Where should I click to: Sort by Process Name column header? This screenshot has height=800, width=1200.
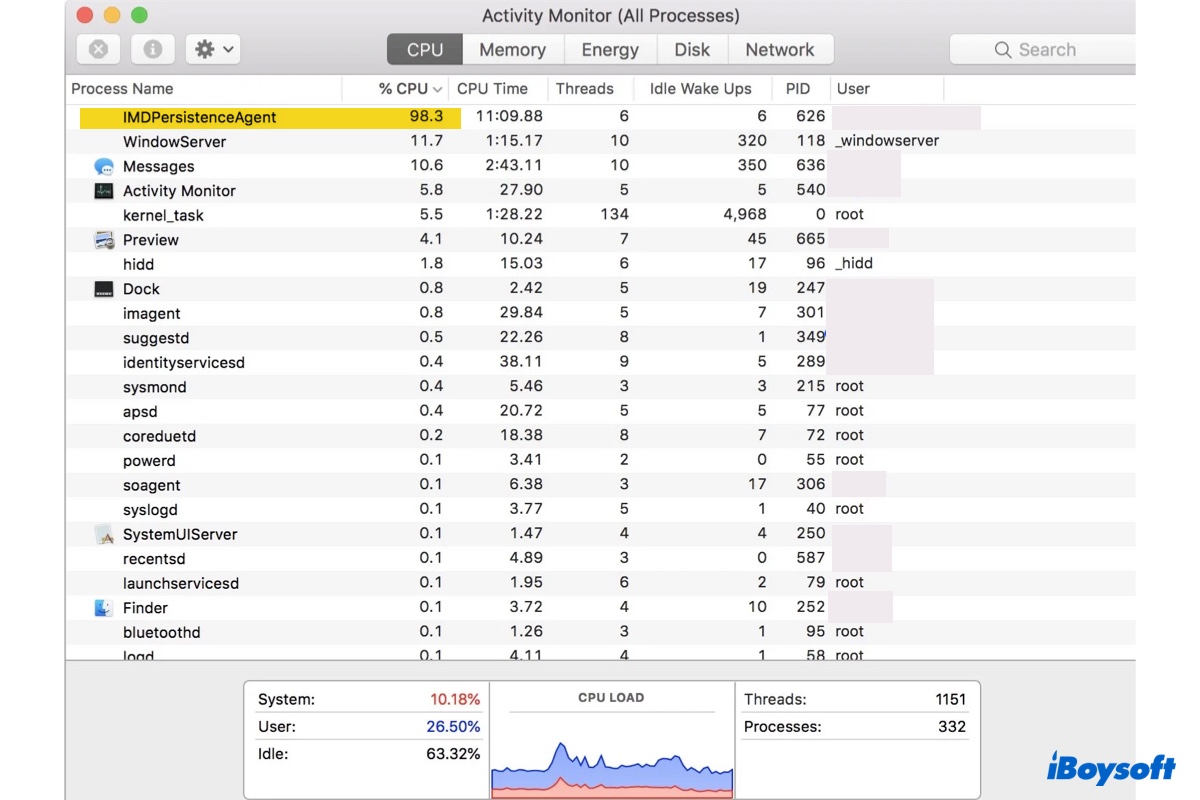pyautogui.click(x=122, y=88)
